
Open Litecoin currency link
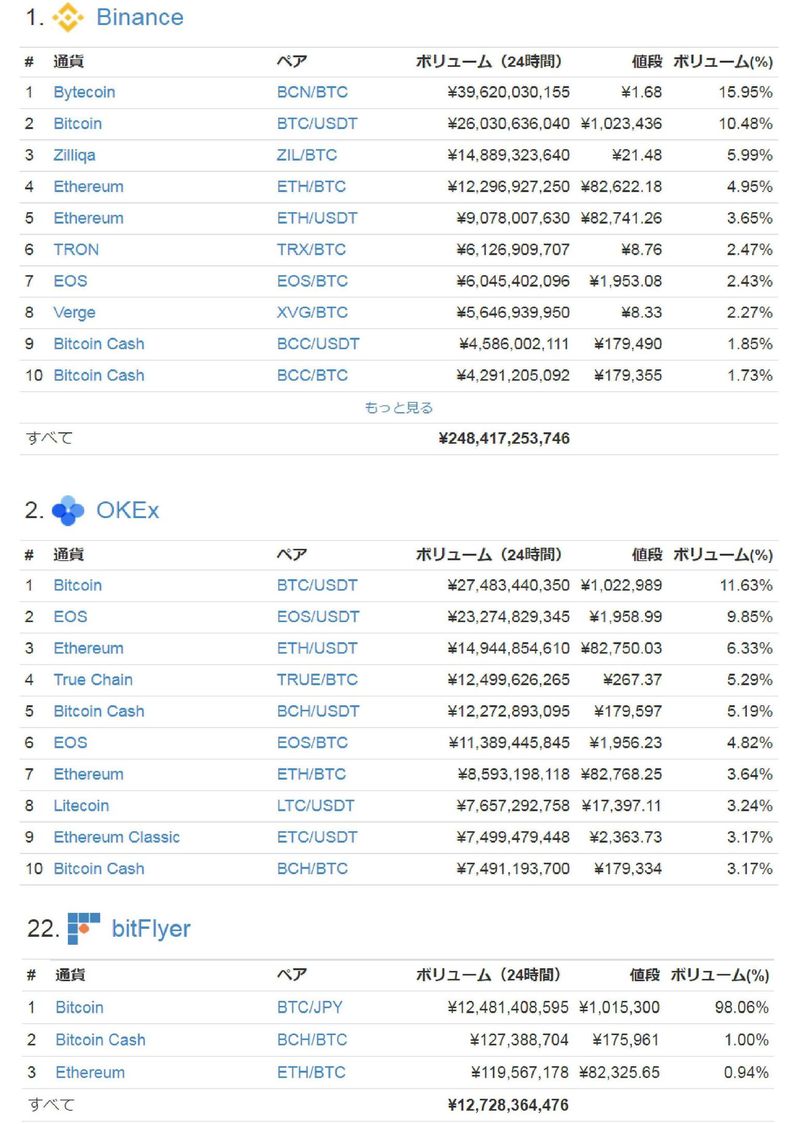(x=81, y=806)
